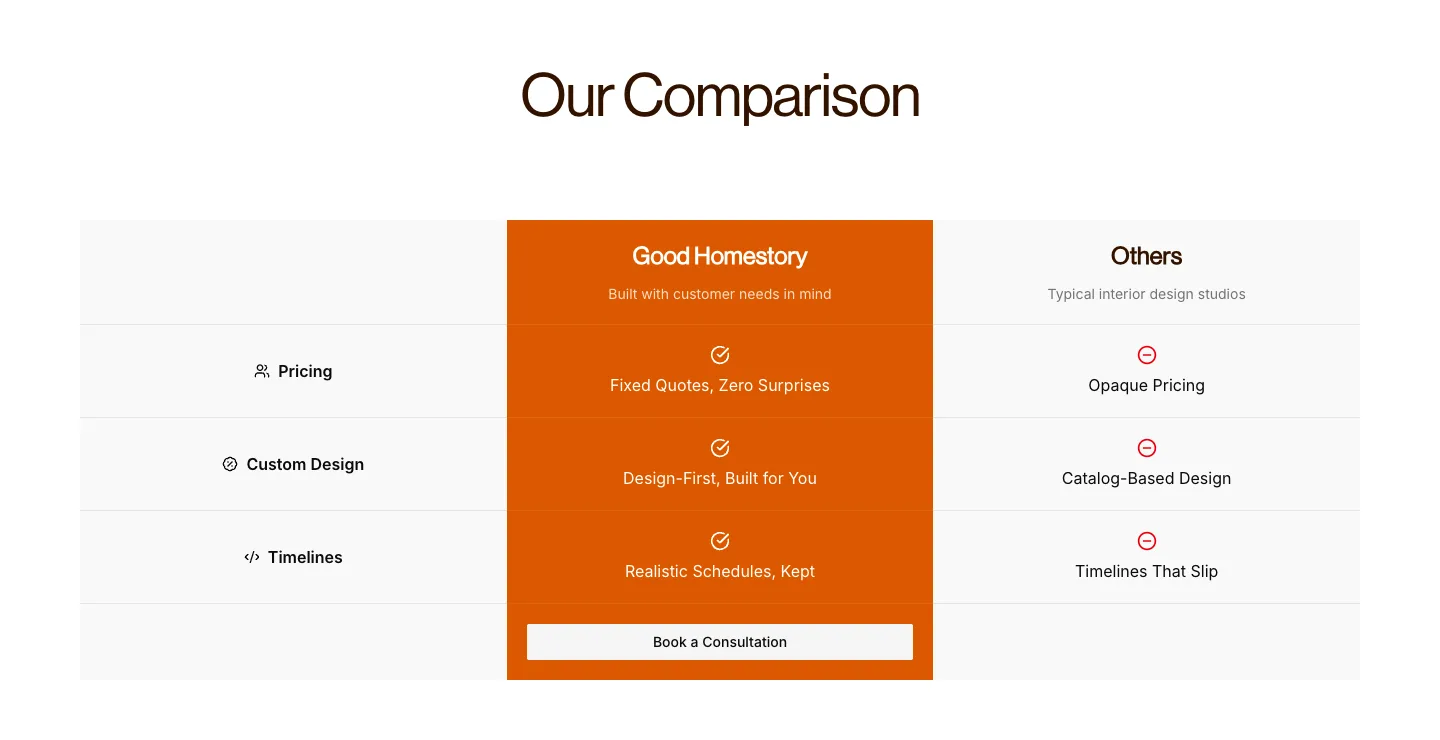Image resolution: width=1440 pixels, height=740 pixels.
Task: Click the red minus icon above Timelines That Slip
Action: (1147, 541)
